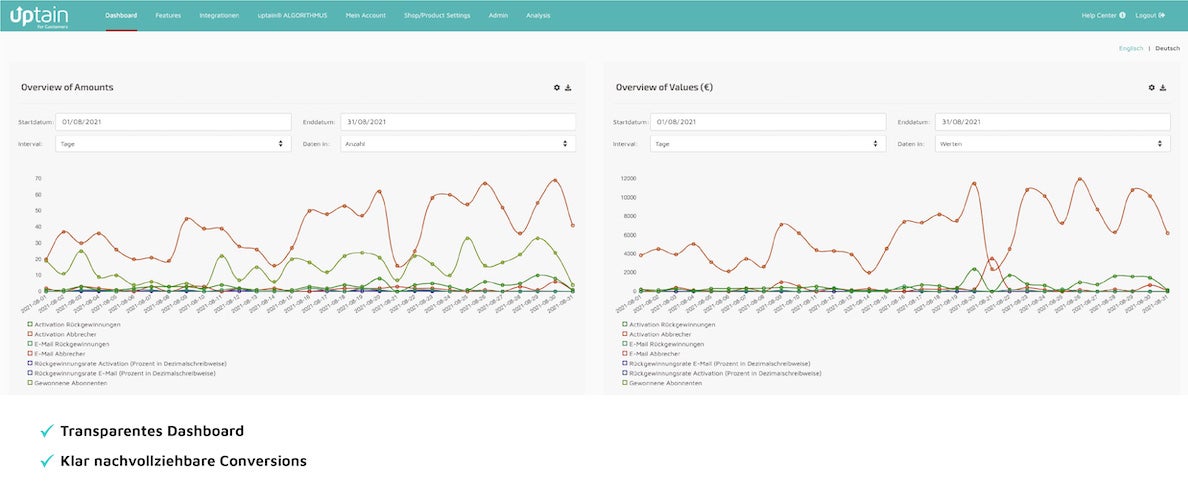Expand the 'Daten in' Anzahl dropdown
Screen dimensions: 1188x500
(x=457, y=144)
